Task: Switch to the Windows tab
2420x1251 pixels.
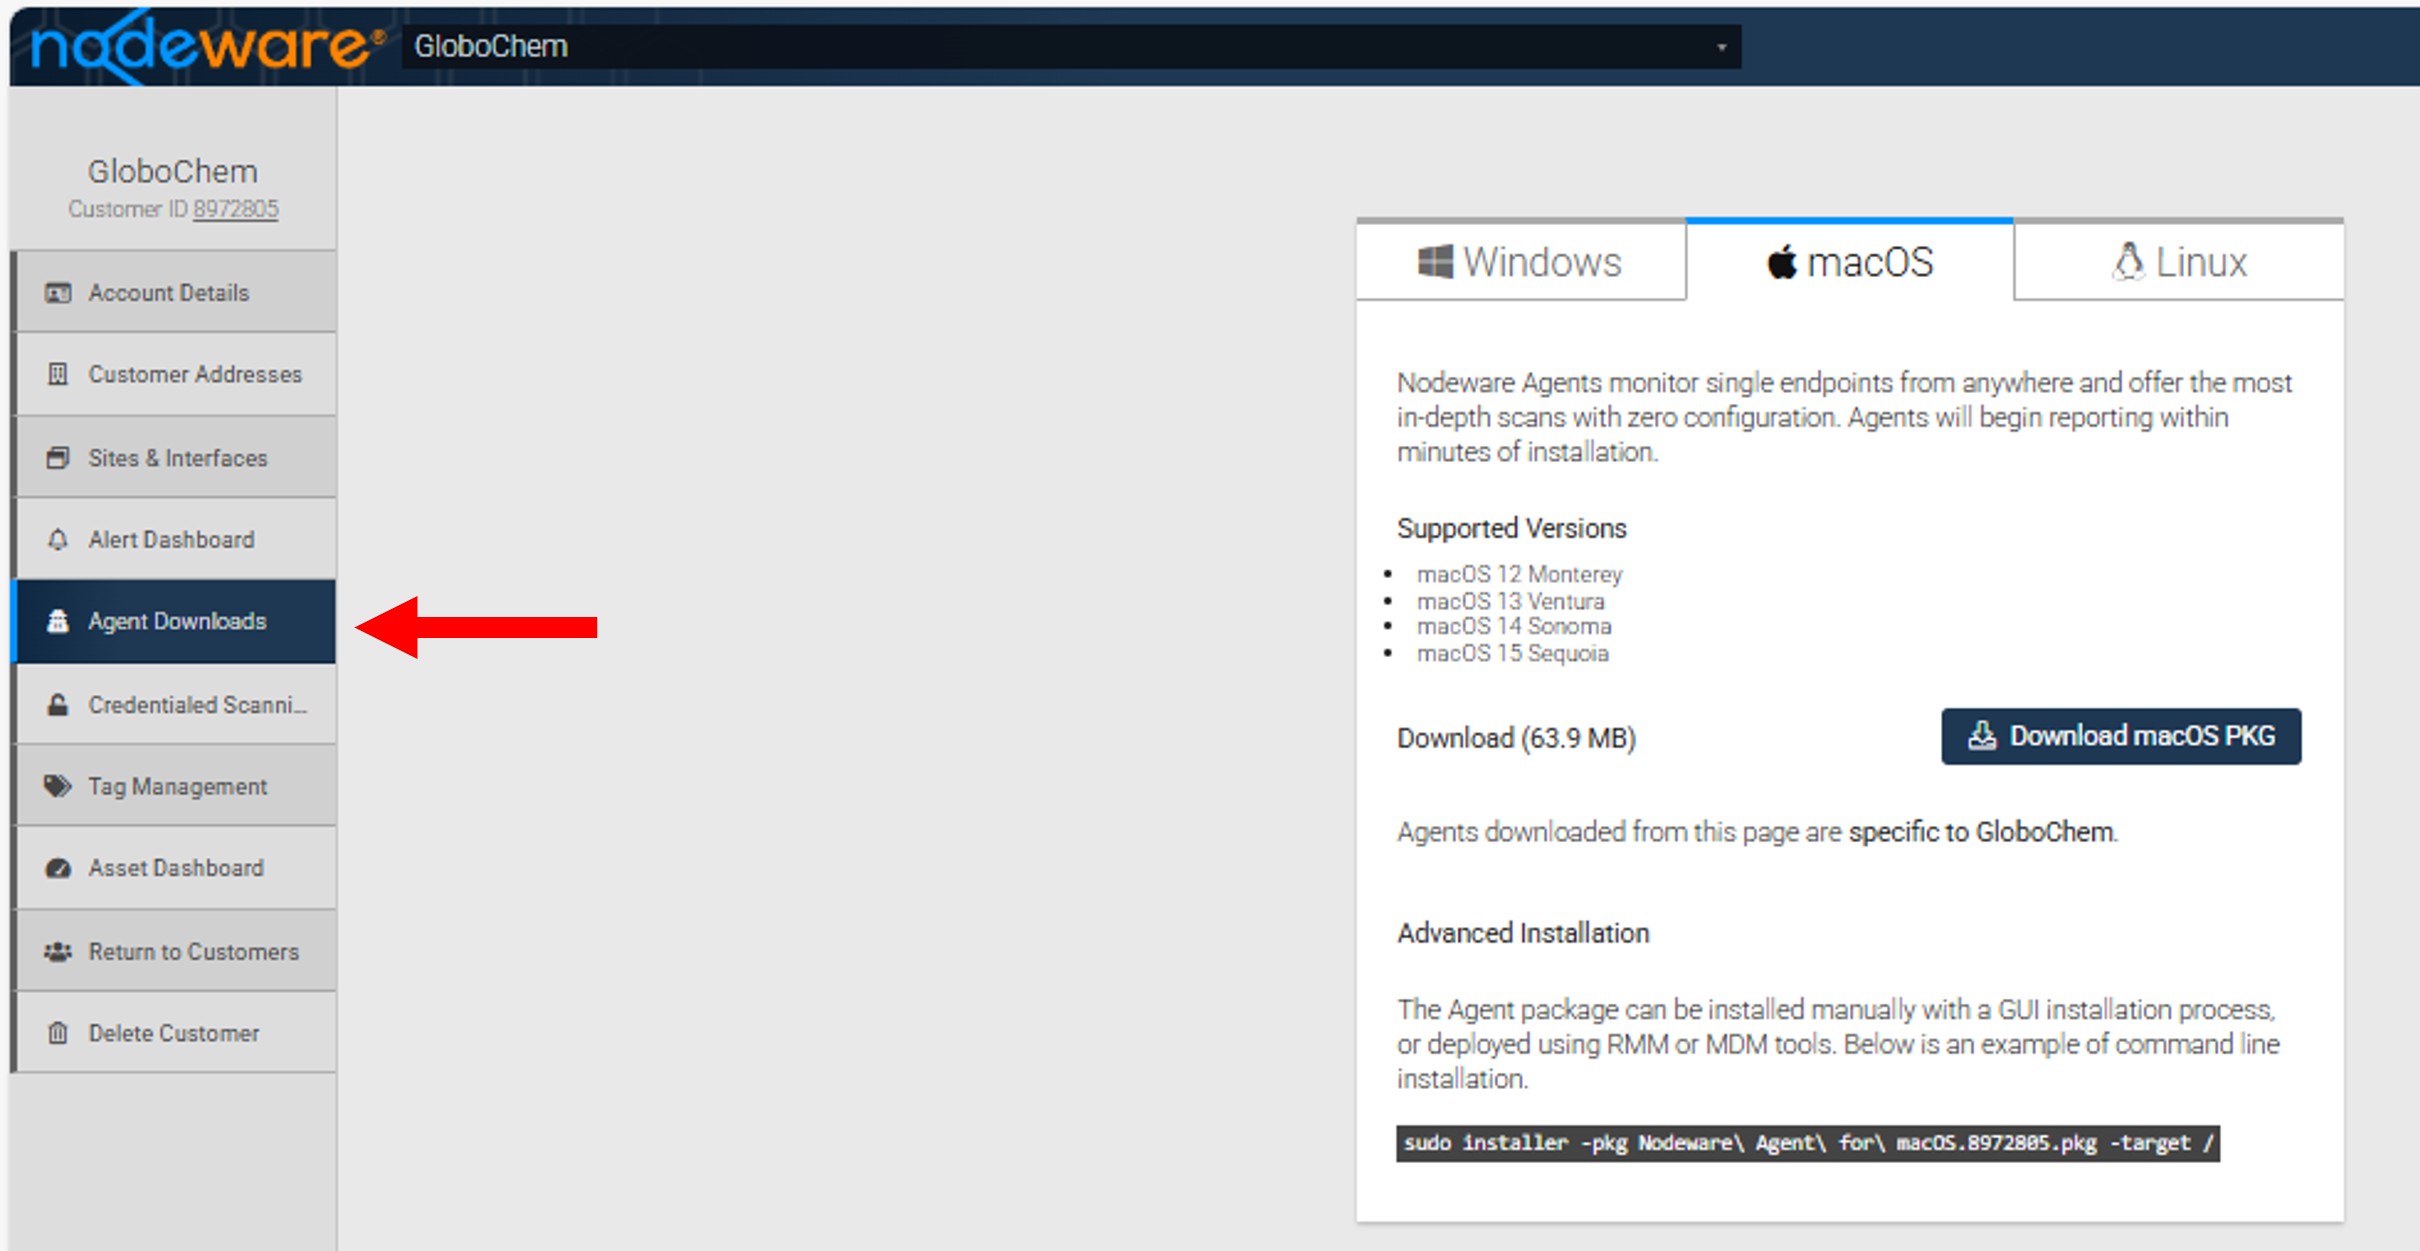Action: [x=1521, y=262]
